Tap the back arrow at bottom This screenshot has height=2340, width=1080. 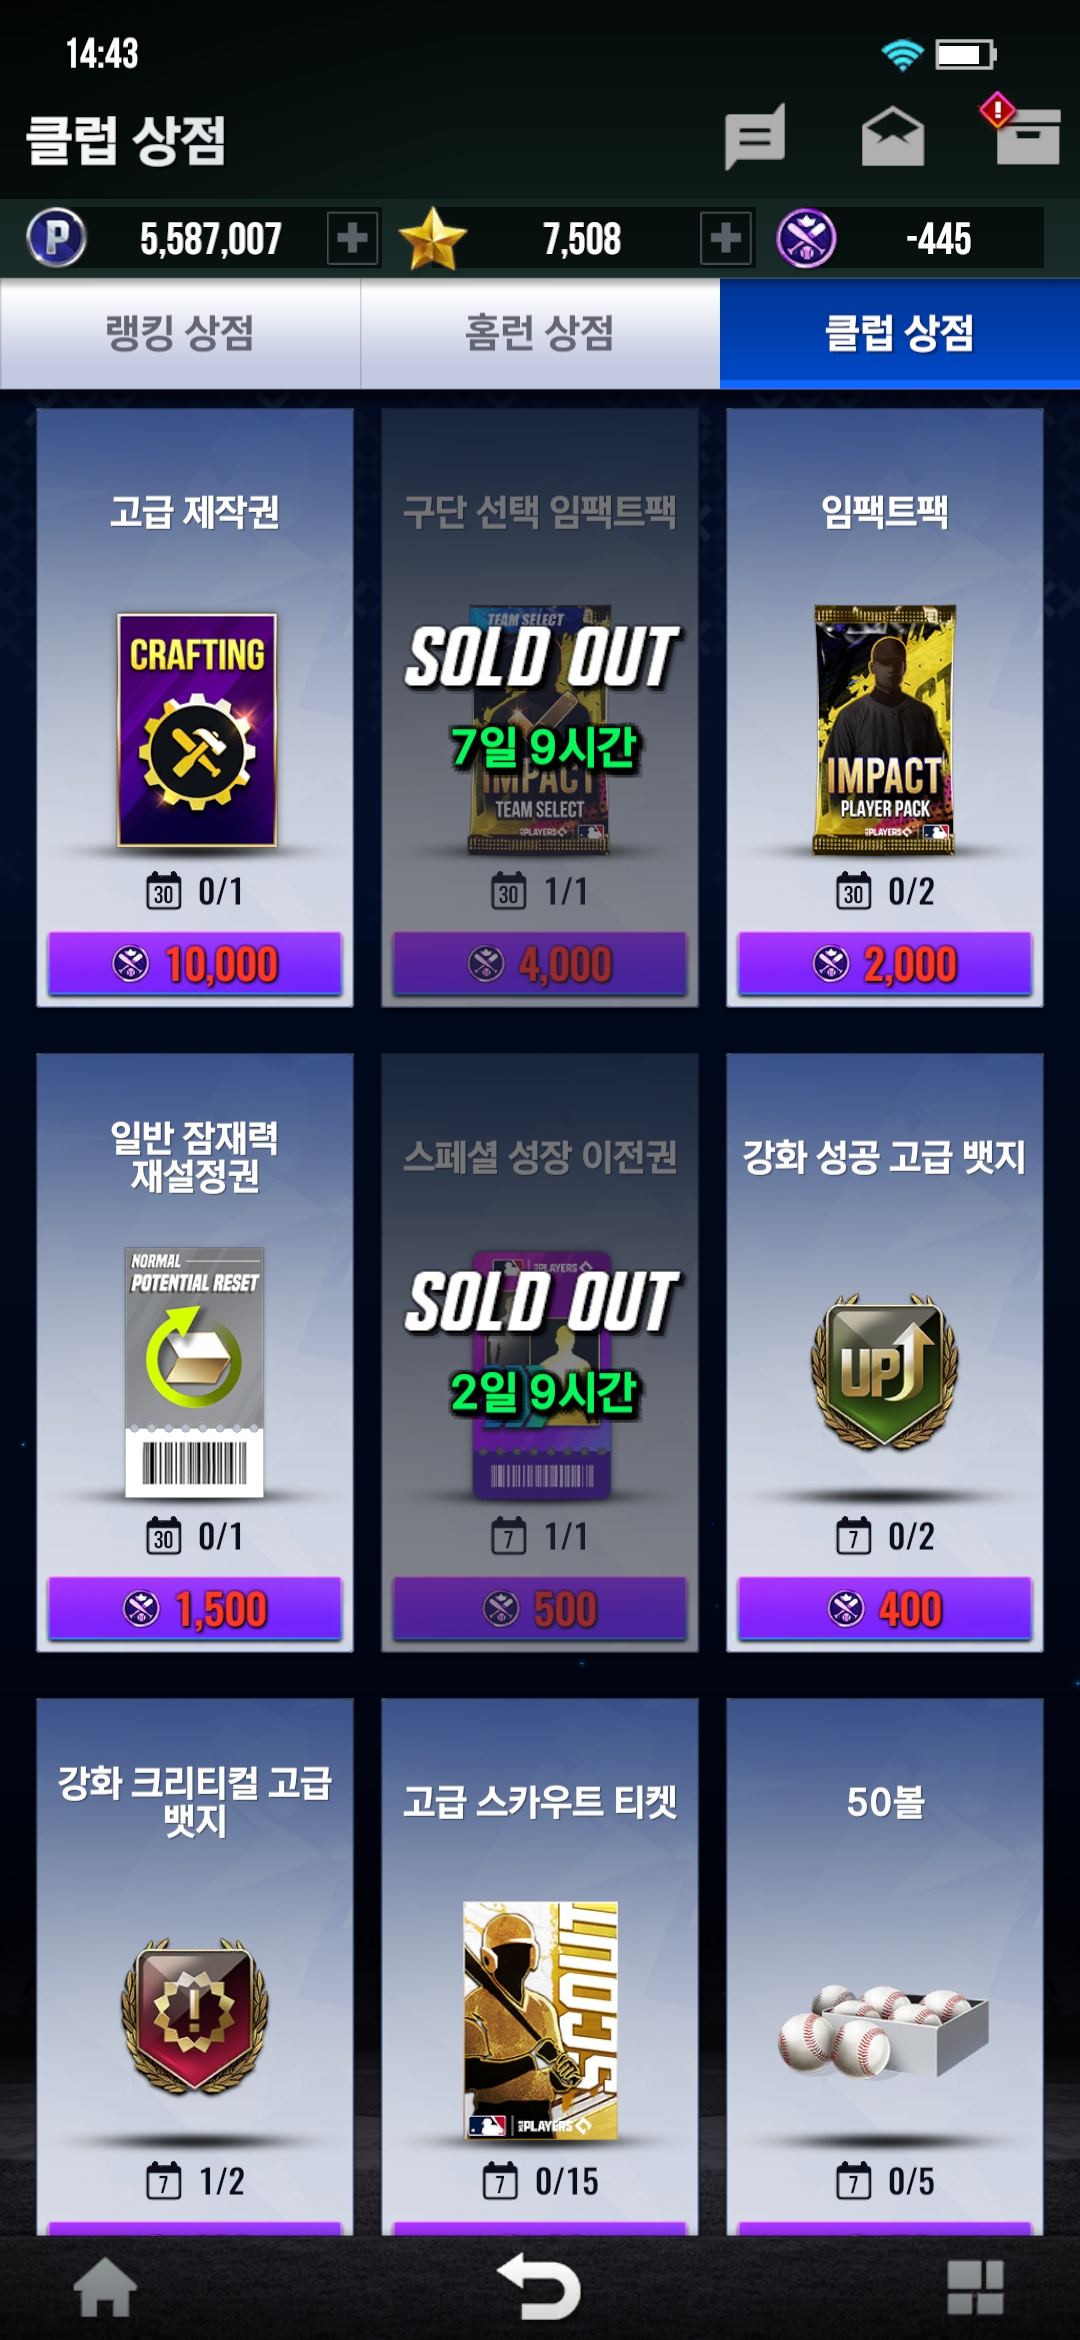click(540, 2286)
